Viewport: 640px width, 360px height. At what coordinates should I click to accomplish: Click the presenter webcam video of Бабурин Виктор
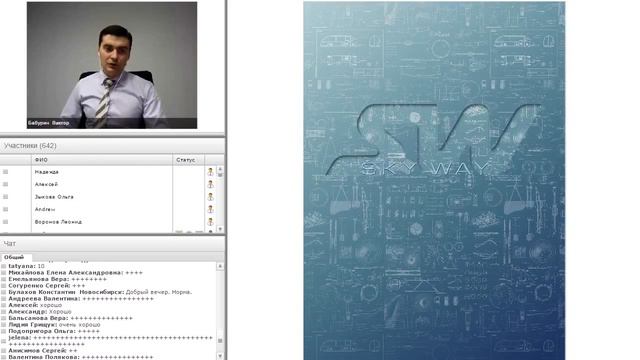(112, 65)
